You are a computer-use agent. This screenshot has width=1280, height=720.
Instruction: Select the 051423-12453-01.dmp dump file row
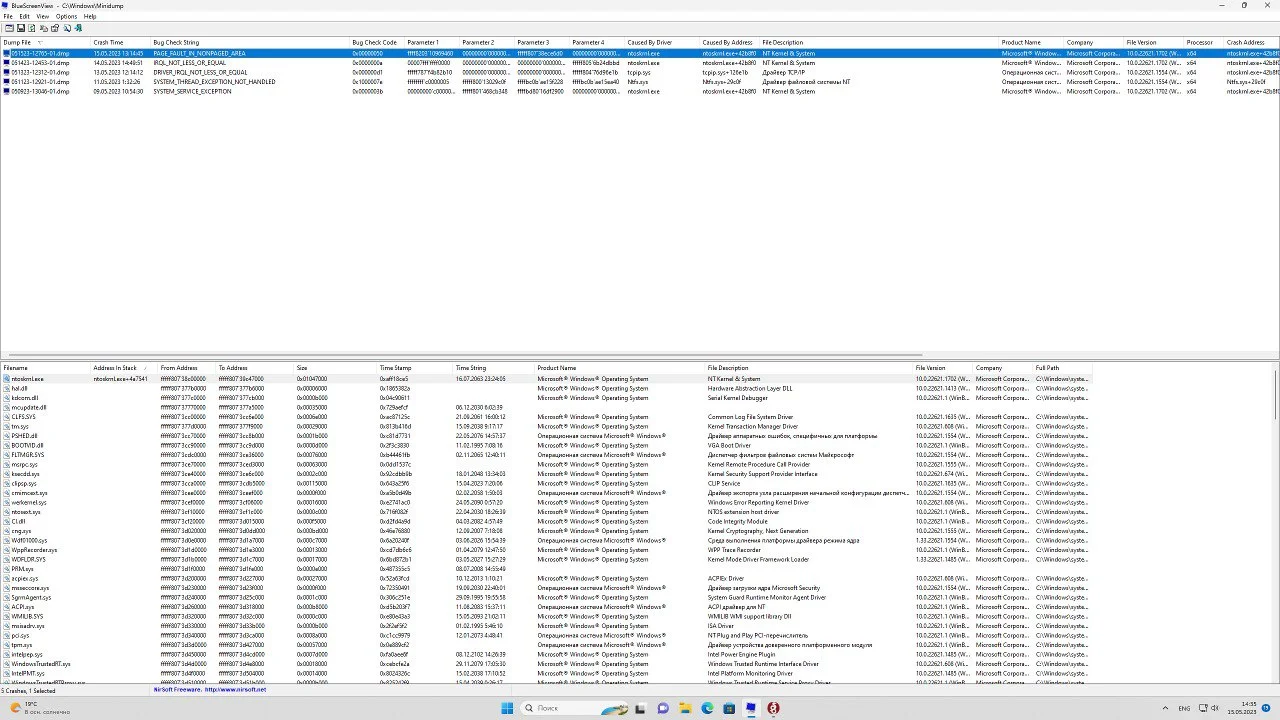click(x=40, y=63)
